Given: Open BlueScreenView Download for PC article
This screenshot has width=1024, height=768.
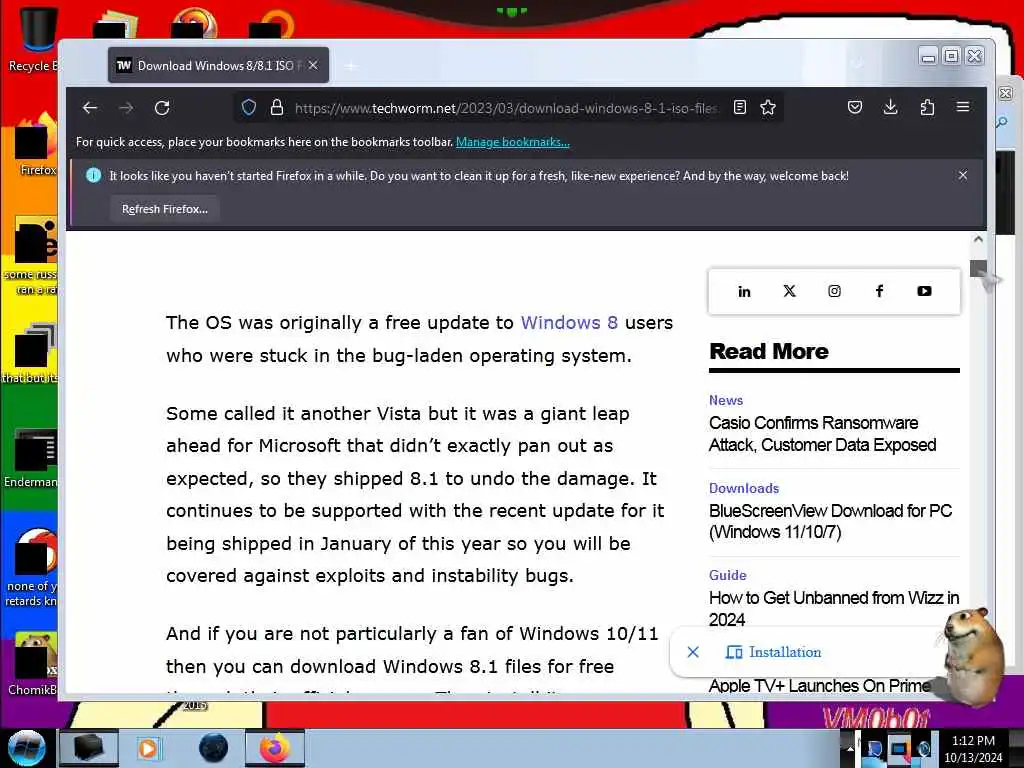Looking at the screenshot, I should [x=830, y=521].
